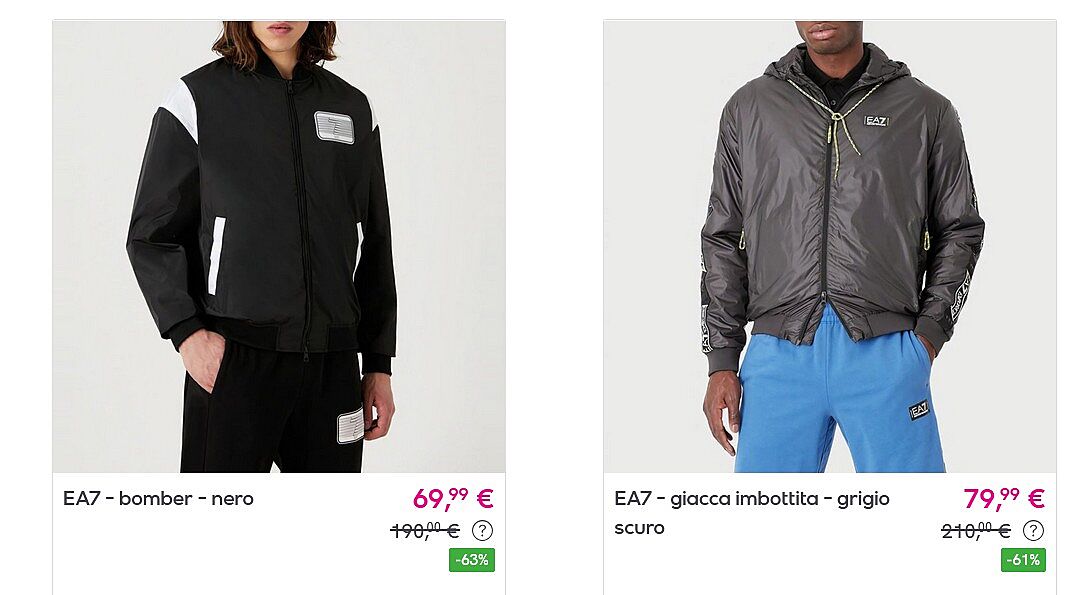
Task: Click the question mark icon beside 190,00 €
Action: pos(482,530)
